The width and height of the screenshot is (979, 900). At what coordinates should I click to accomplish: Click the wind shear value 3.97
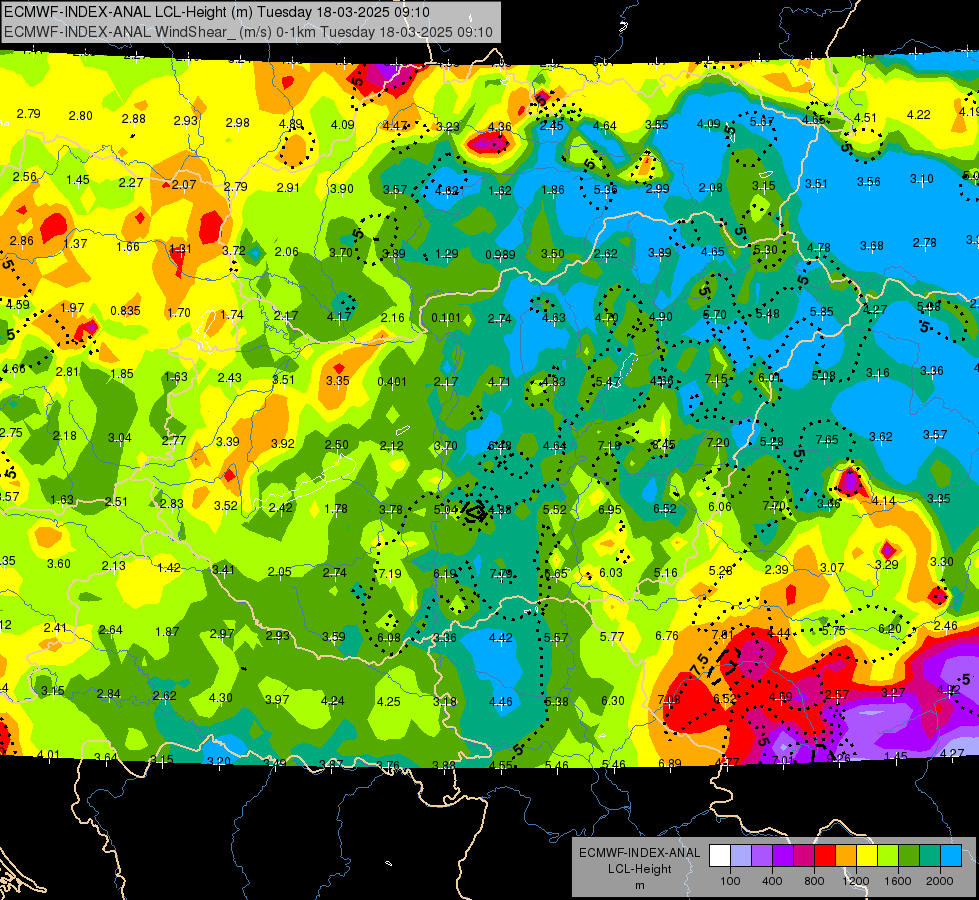click(x=277, y=699)
